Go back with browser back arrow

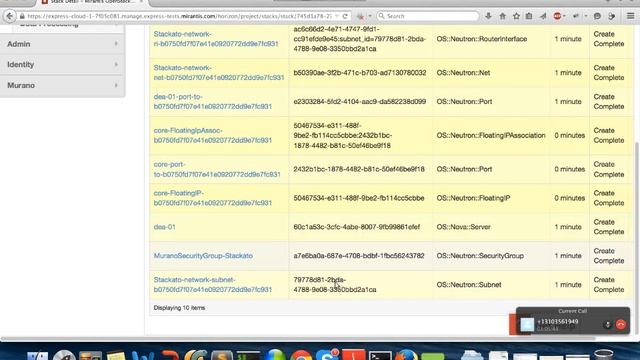point(10,16)
